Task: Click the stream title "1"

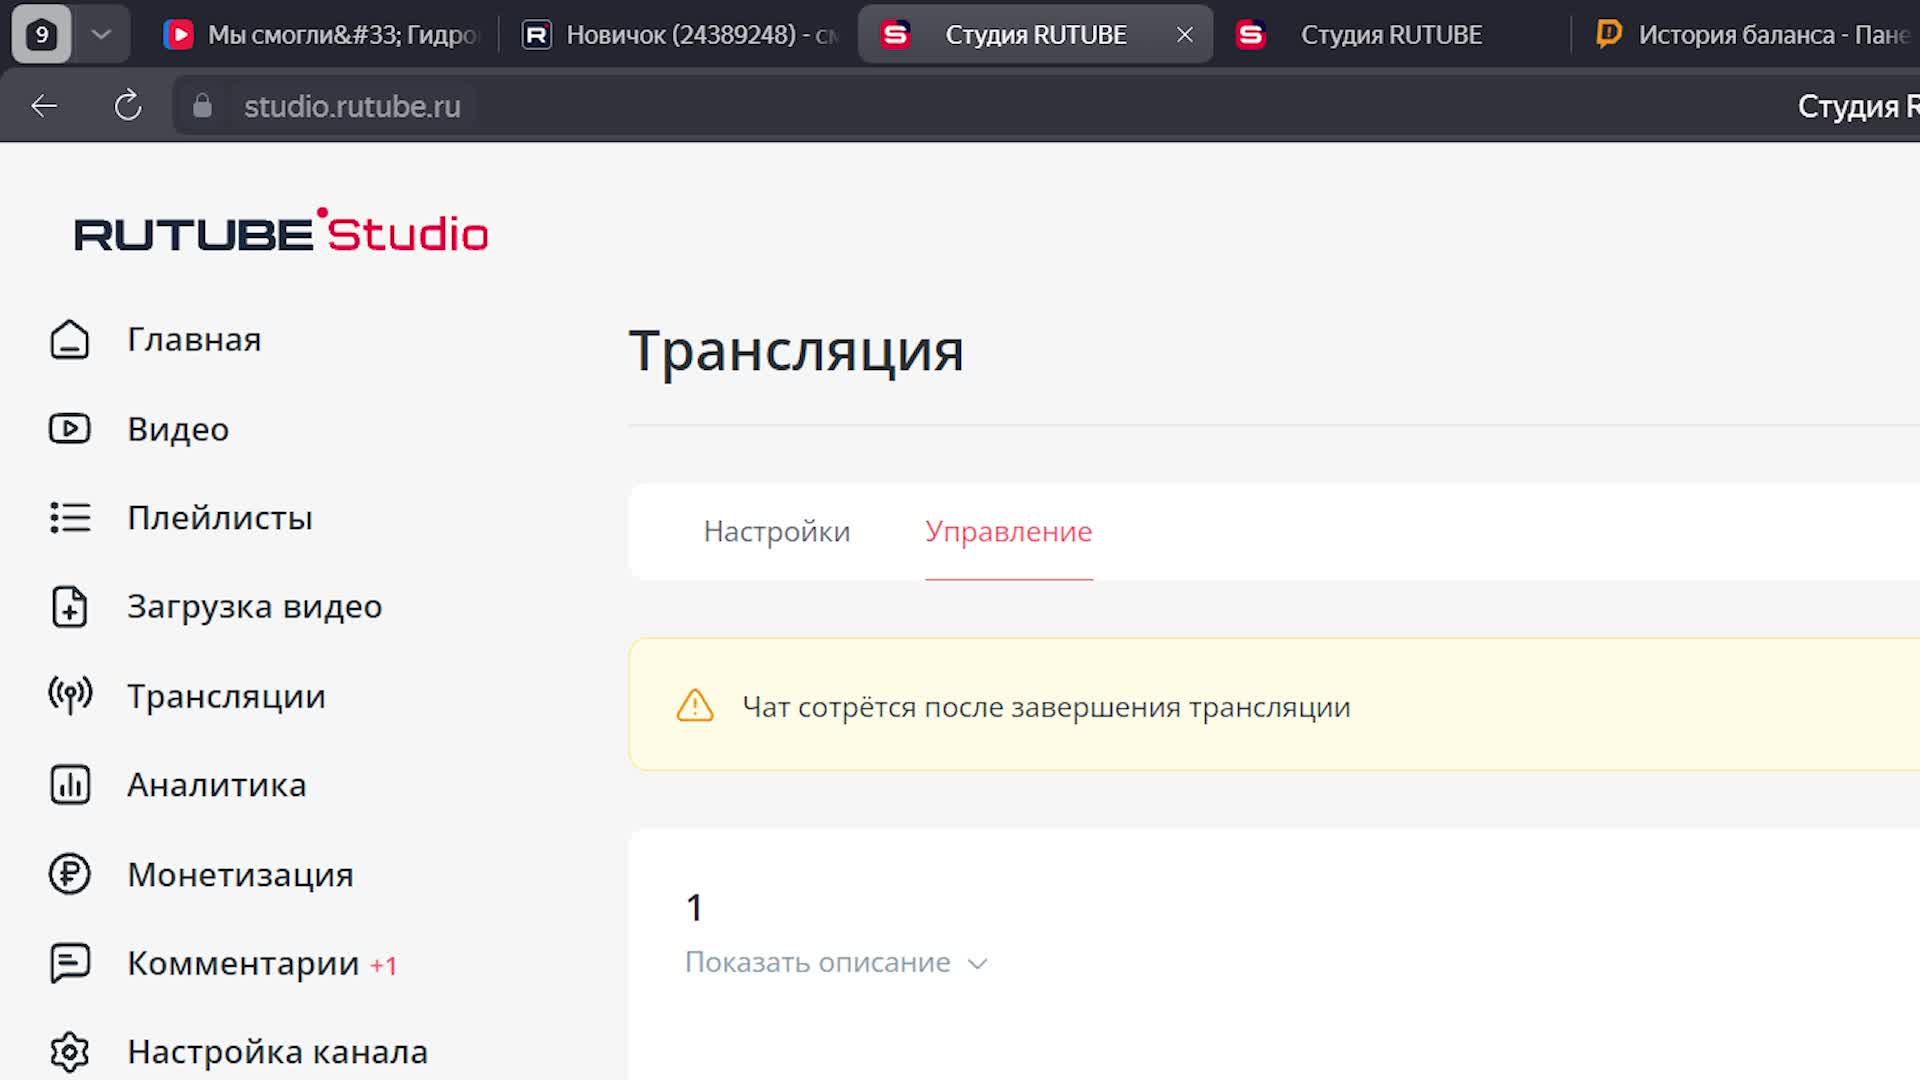Action: click(x=695, y=908)
